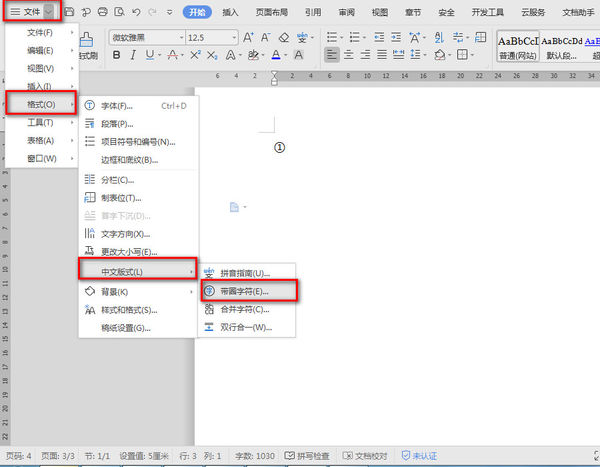Toggle Align right button
Viewport: 600px width, 467px height.
[365, 55]
